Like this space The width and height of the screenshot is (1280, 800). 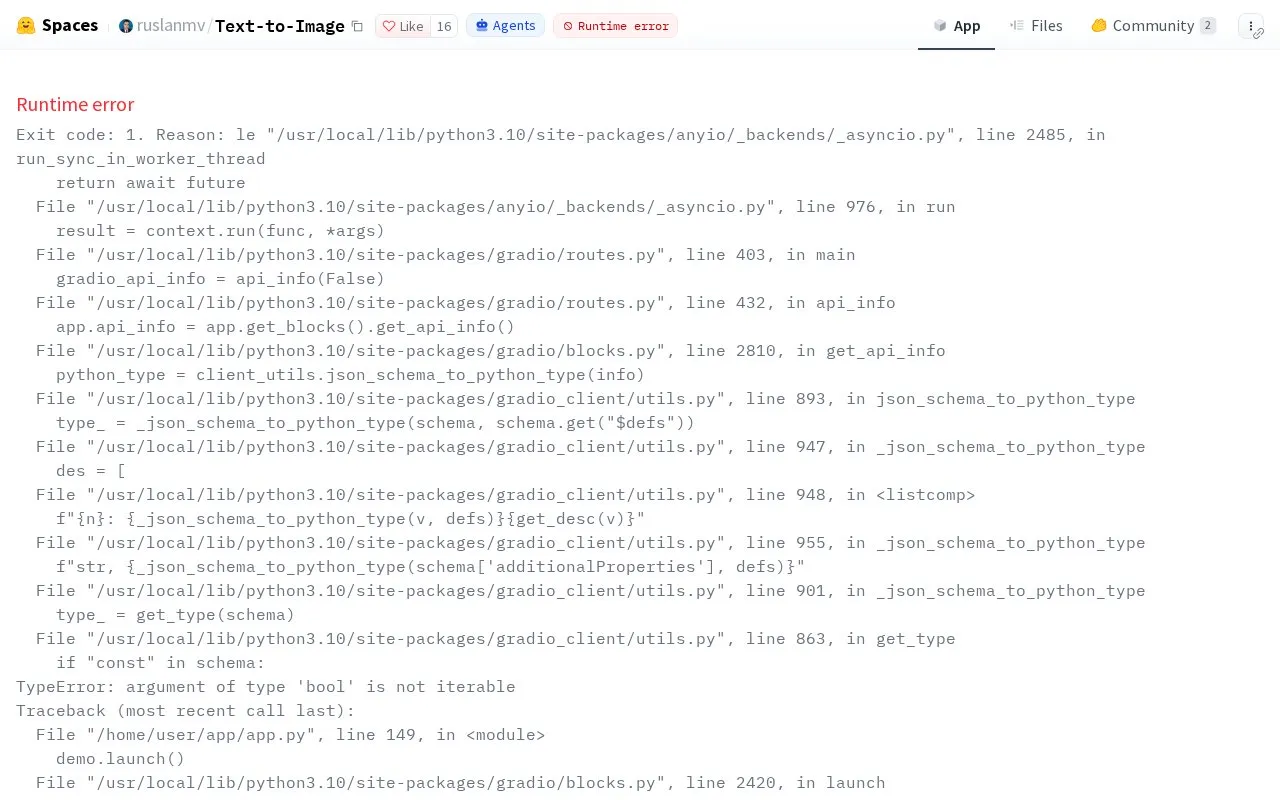point(403,26)
